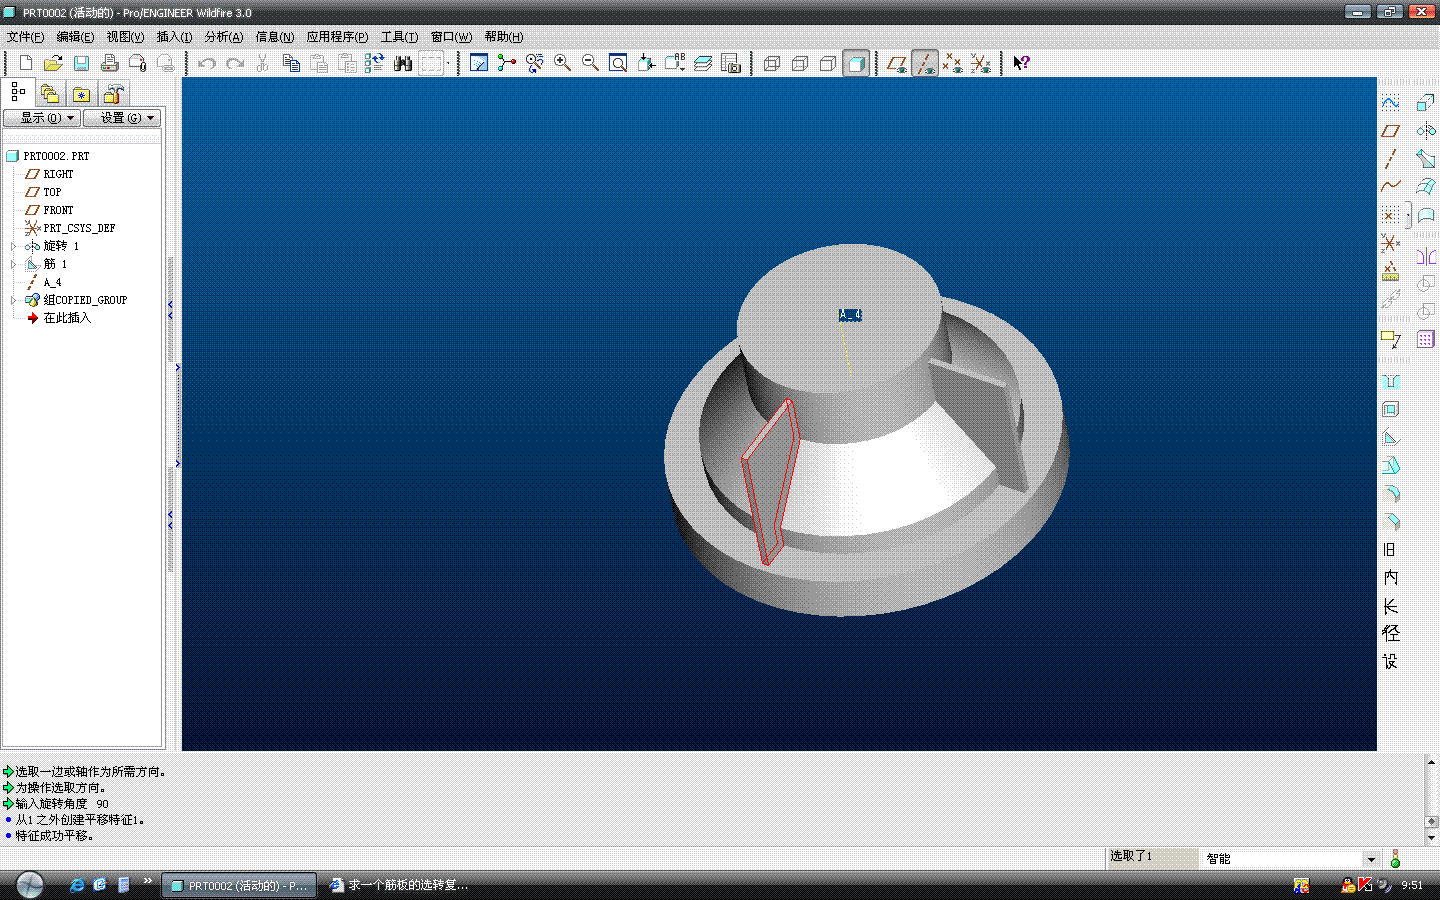The image size is (1440, 900).
Task: Click the context-sensitive Help pointer icon
Action: pyautogui.click(x=1021, y=63)
